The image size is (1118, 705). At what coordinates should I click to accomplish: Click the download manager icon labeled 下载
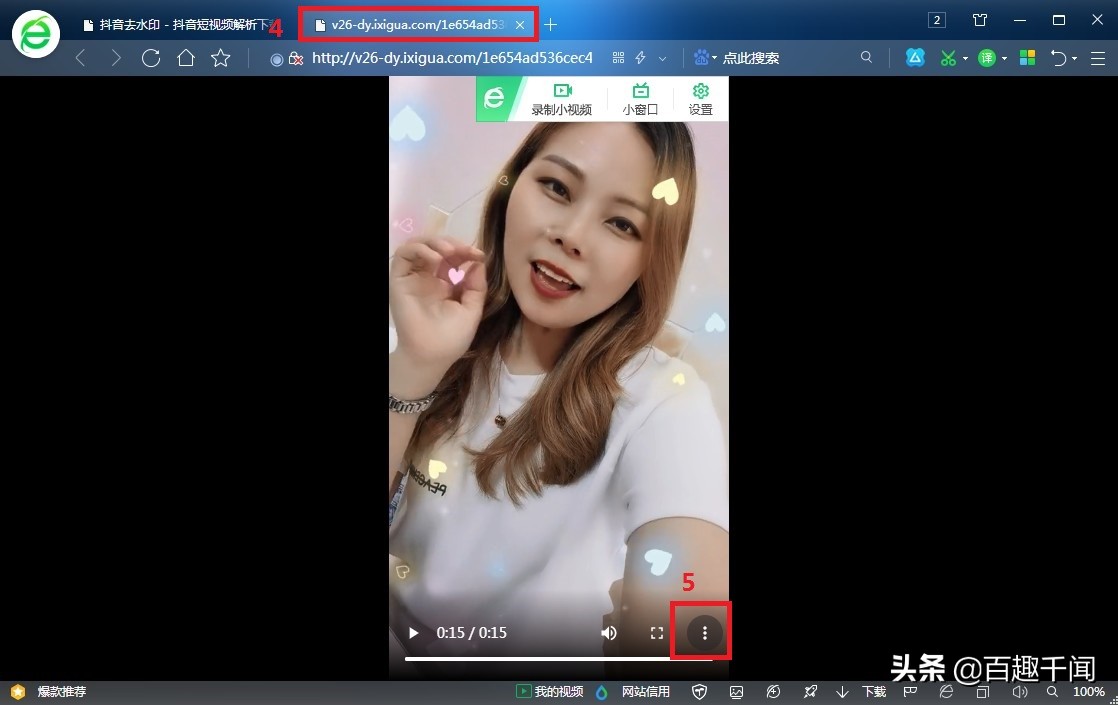pyautogui.click(x=866, y=691)
